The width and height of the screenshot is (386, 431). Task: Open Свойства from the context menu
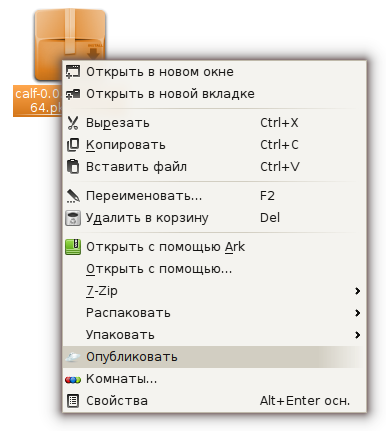point(215,401)
